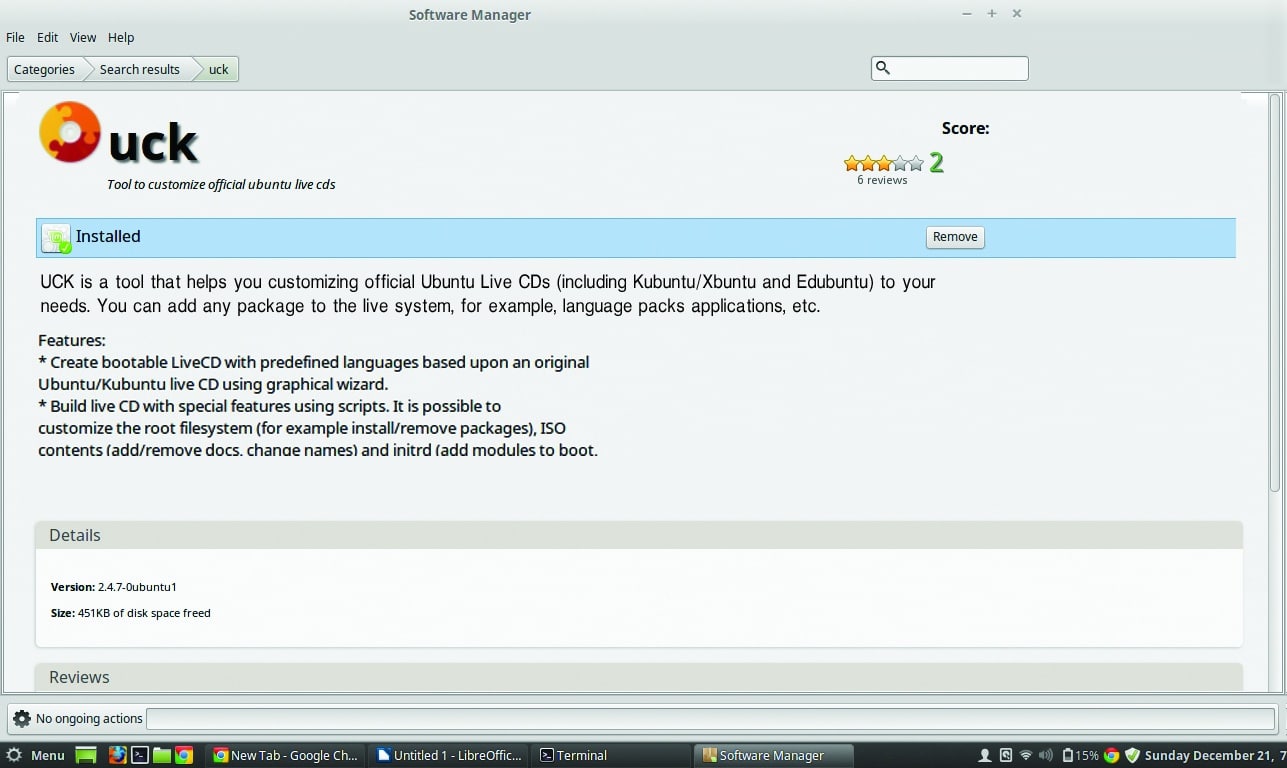Click the fourth rating star
The height and width of the screenshot is (768, 1287).
point(898,162)
